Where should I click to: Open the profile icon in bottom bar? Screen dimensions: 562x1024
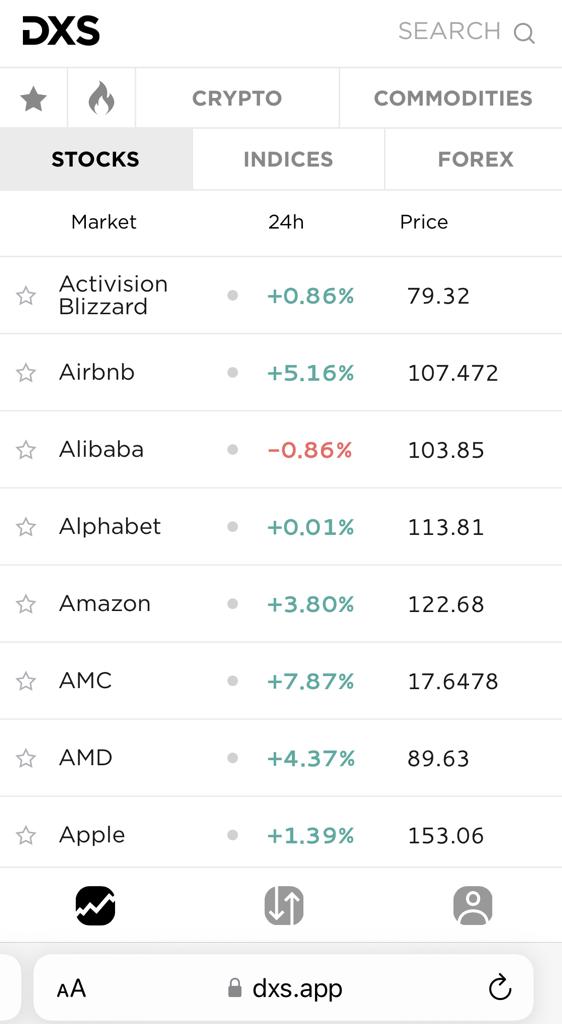(473, 905)
